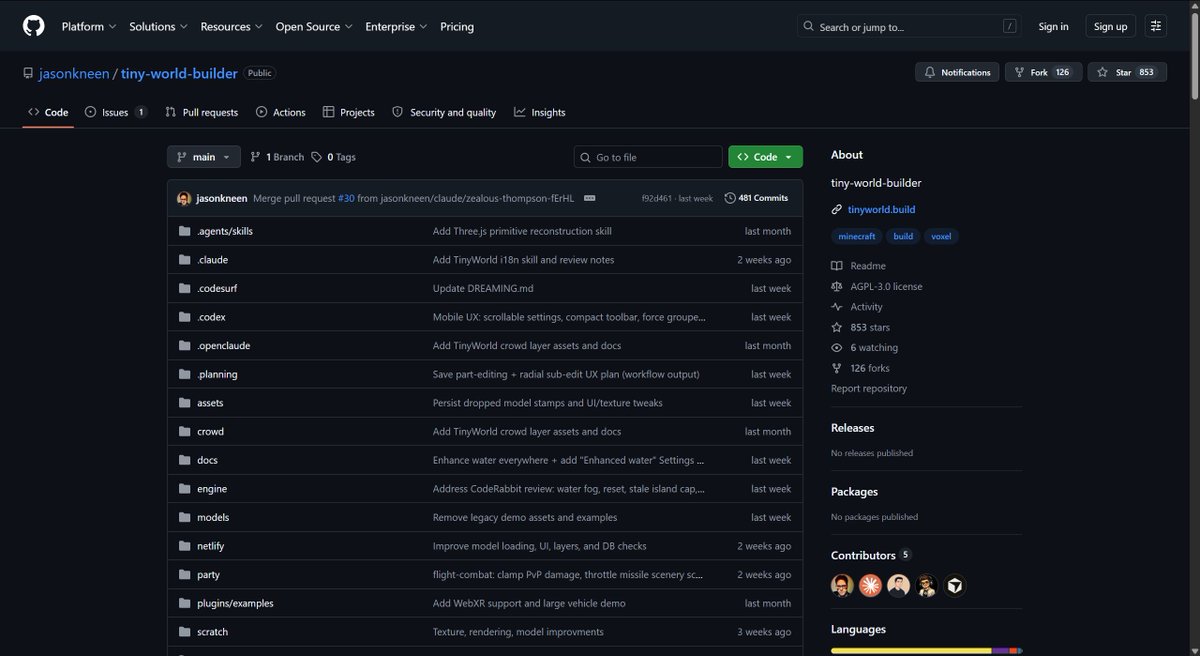The width and height of the screenshot is (1200, 656).
Task: Expand the Solutions menu
Action: click(x=158, y=26)
